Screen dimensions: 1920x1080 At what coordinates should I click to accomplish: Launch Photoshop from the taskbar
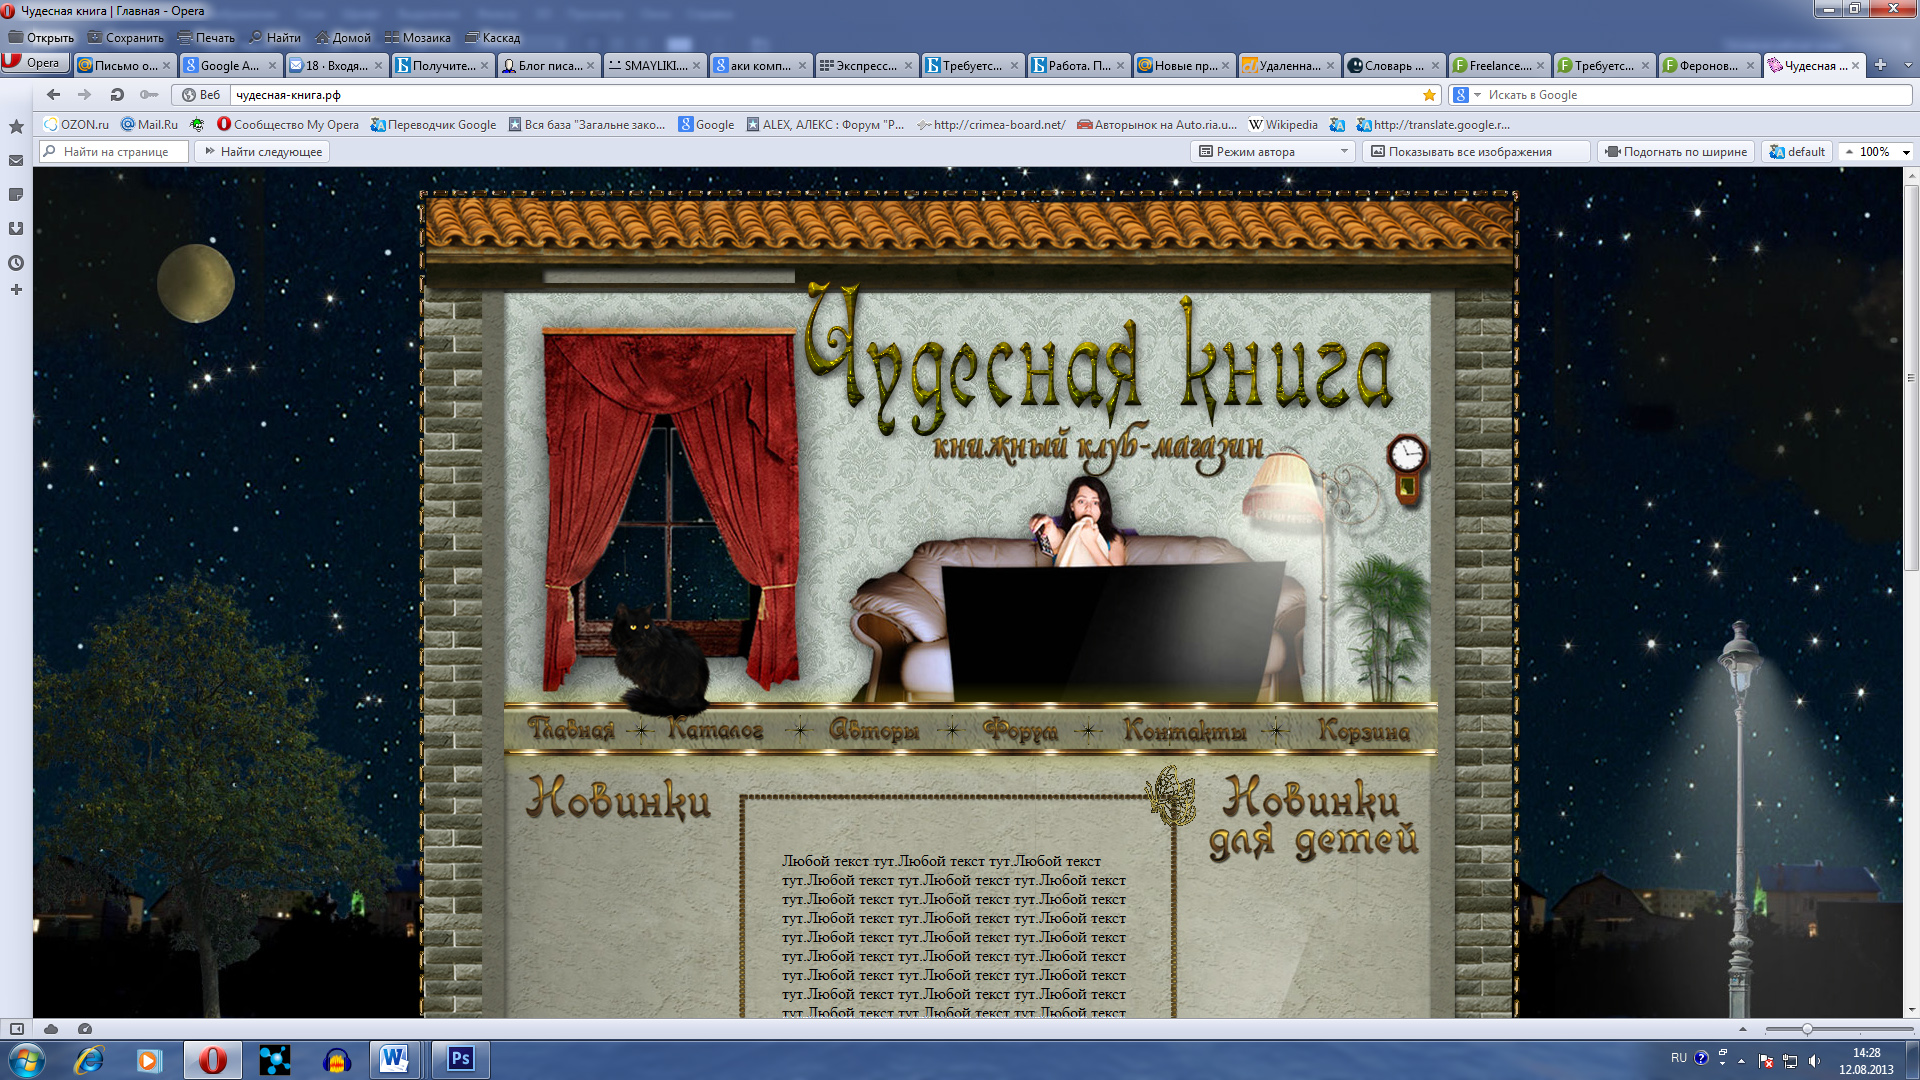[x=460, y=1059]
